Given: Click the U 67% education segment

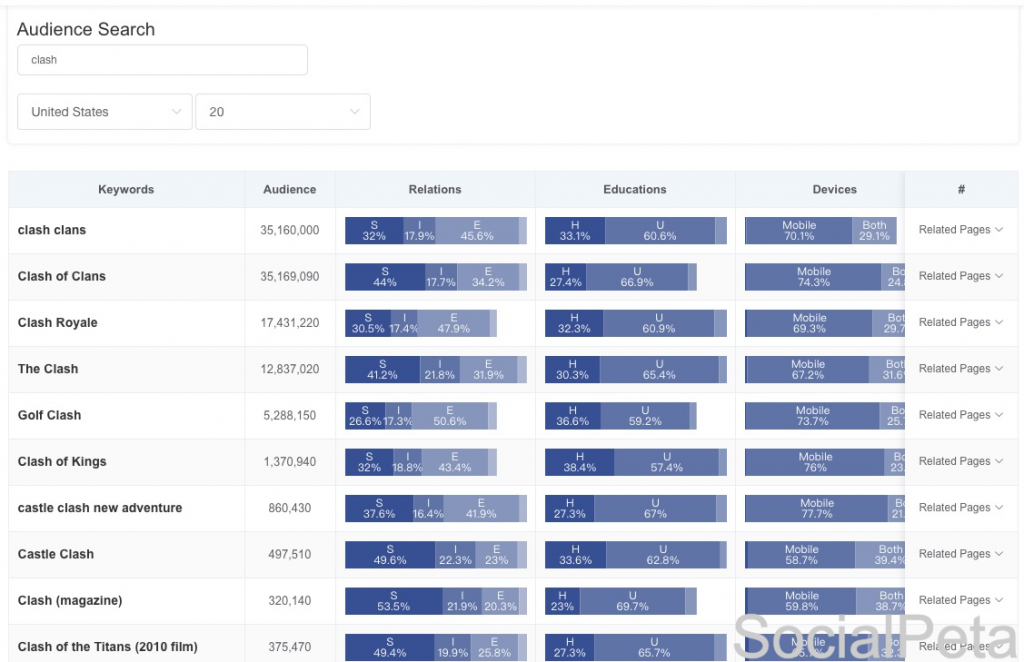Looking at the screenshot, I should pos(655,509).
